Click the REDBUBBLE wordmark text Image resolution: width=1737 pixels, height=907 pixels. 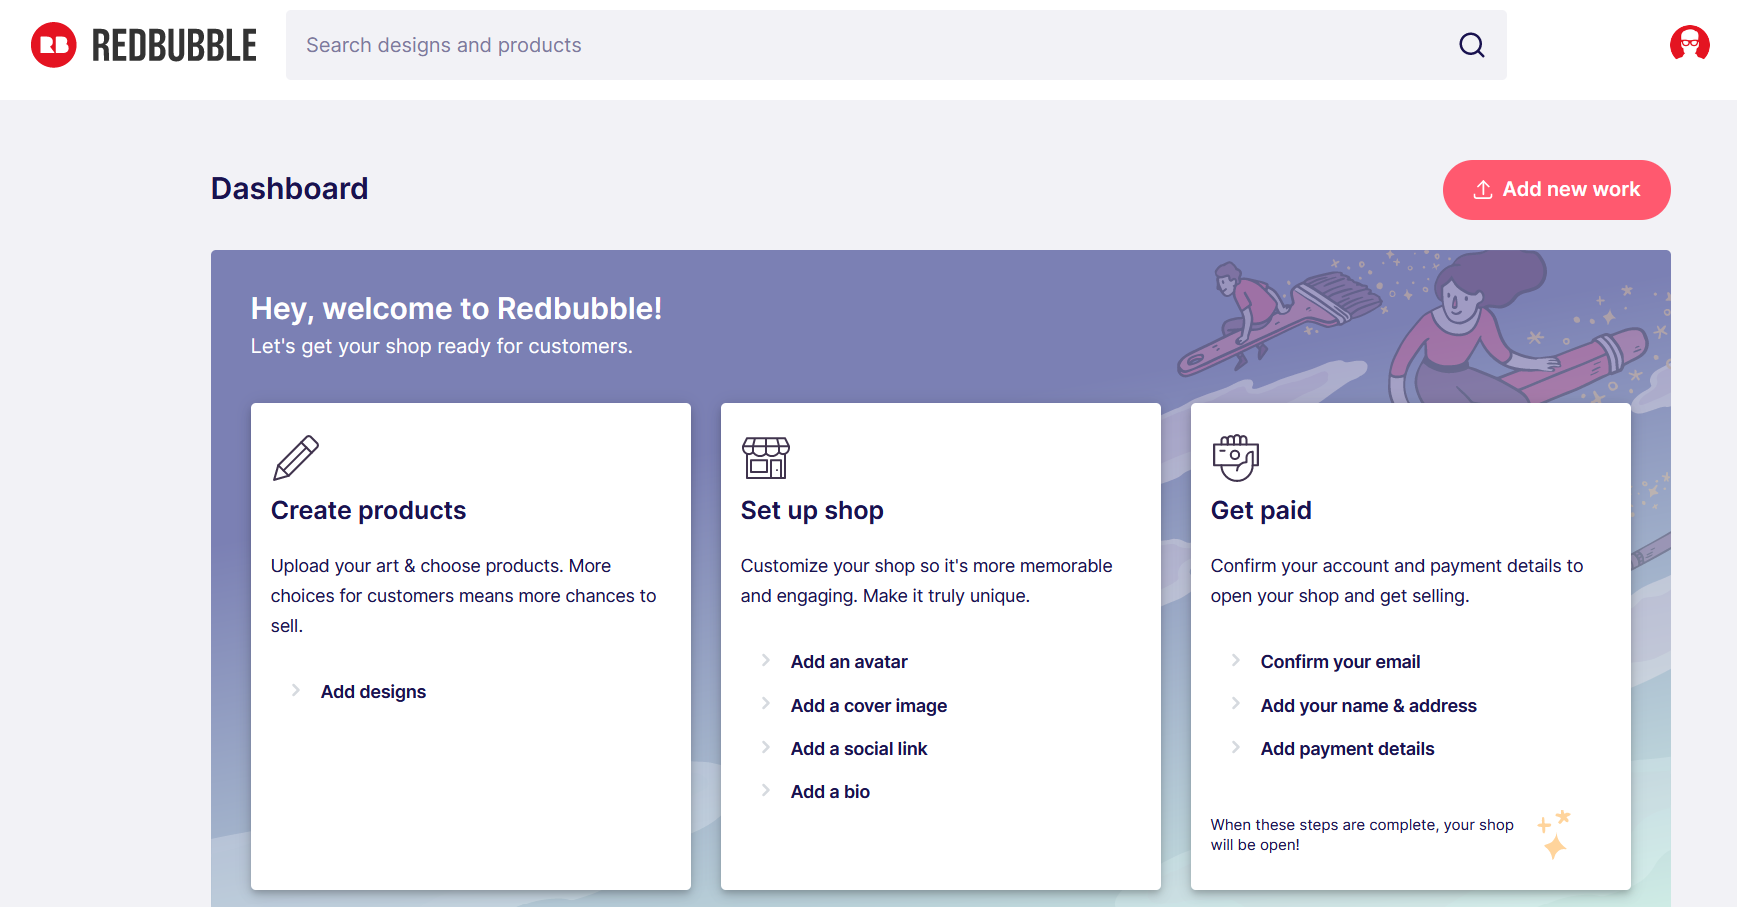[x=174, y=46]
